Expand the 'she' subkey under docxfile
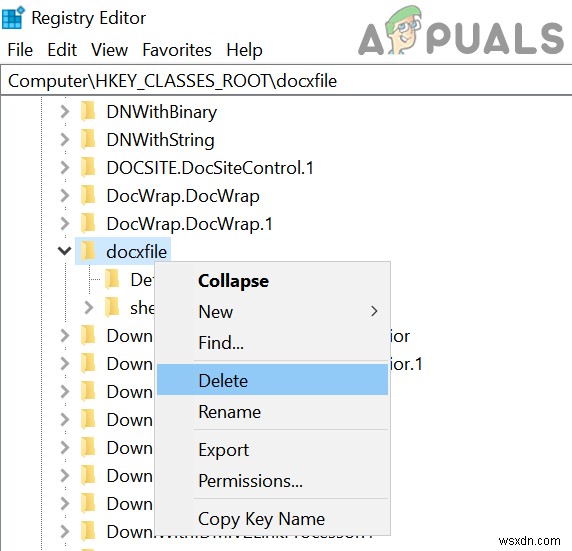The width and height of the screenshot is (572, 551). click(x=88, y=308)
